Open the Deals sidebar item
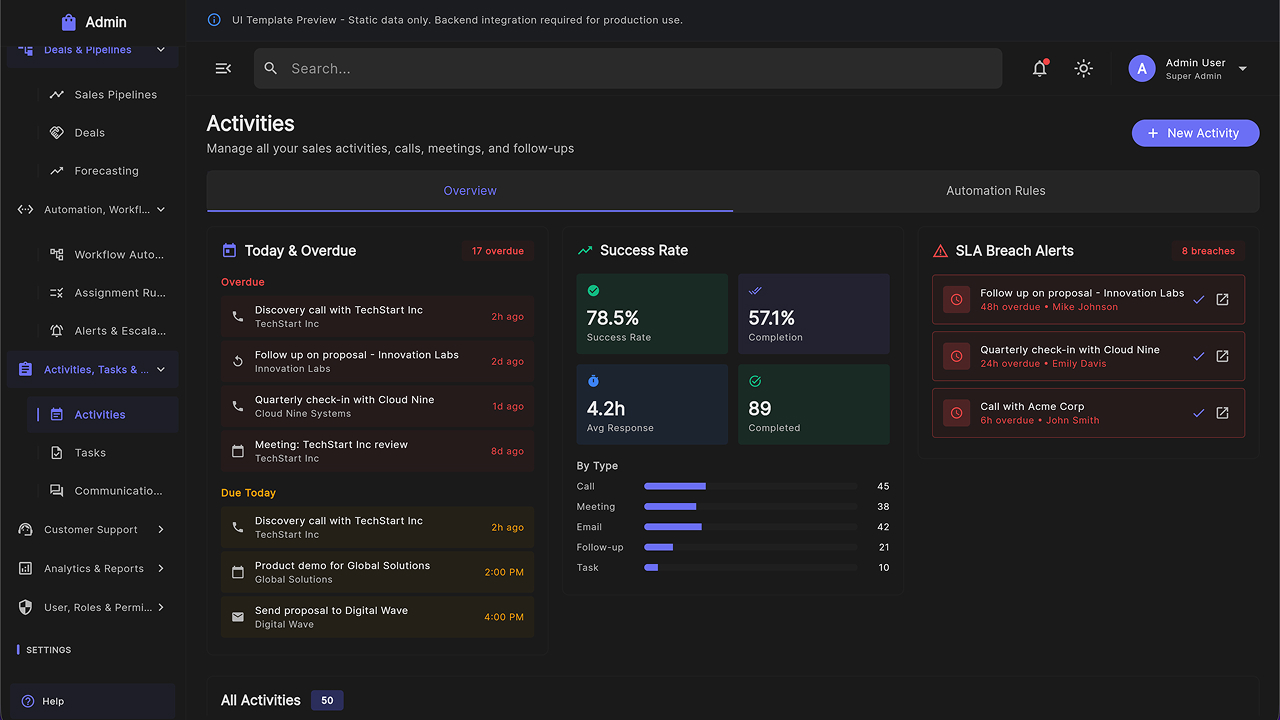 103,133
